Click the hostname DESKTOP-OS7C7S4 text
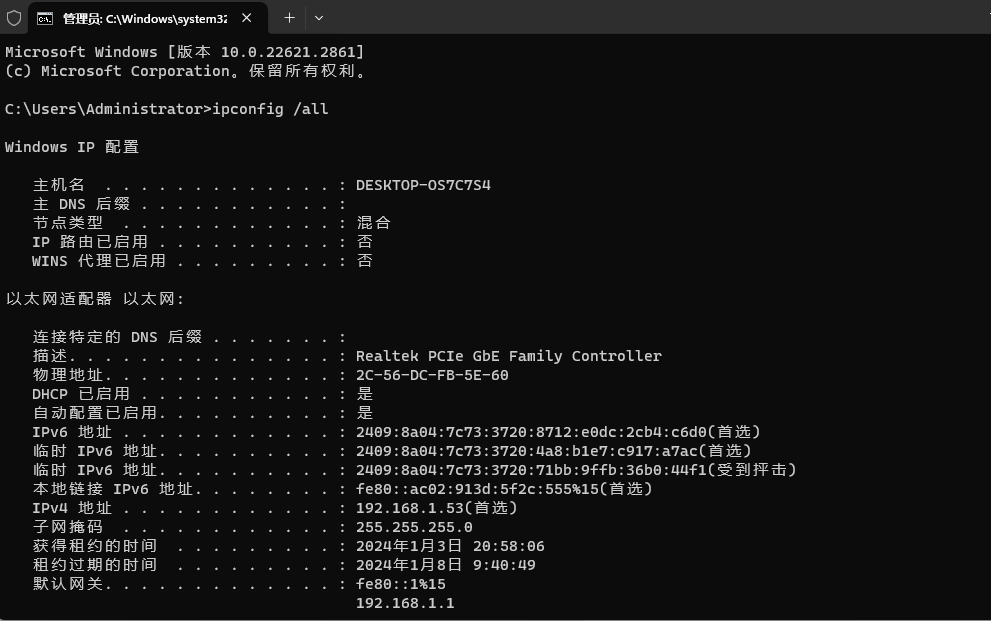This screenshot has width=991, height=621. click(x=423, y=185)
